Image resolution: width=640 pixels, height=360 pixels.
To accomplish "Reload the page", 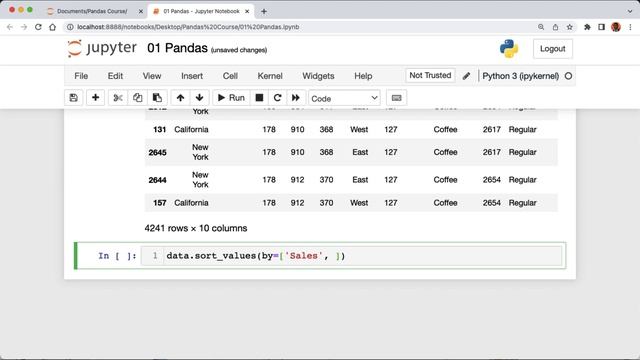I will [38, 27].
